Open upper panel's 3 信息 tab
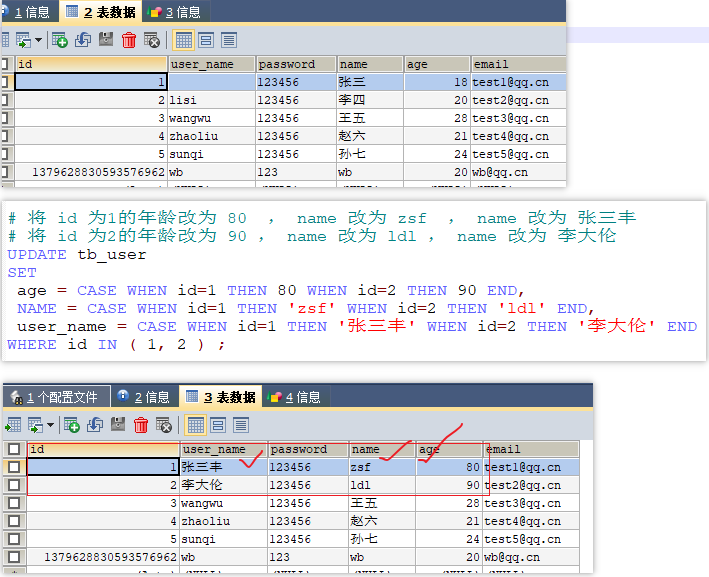The image size is (709, 577). [x=175, y=12]
